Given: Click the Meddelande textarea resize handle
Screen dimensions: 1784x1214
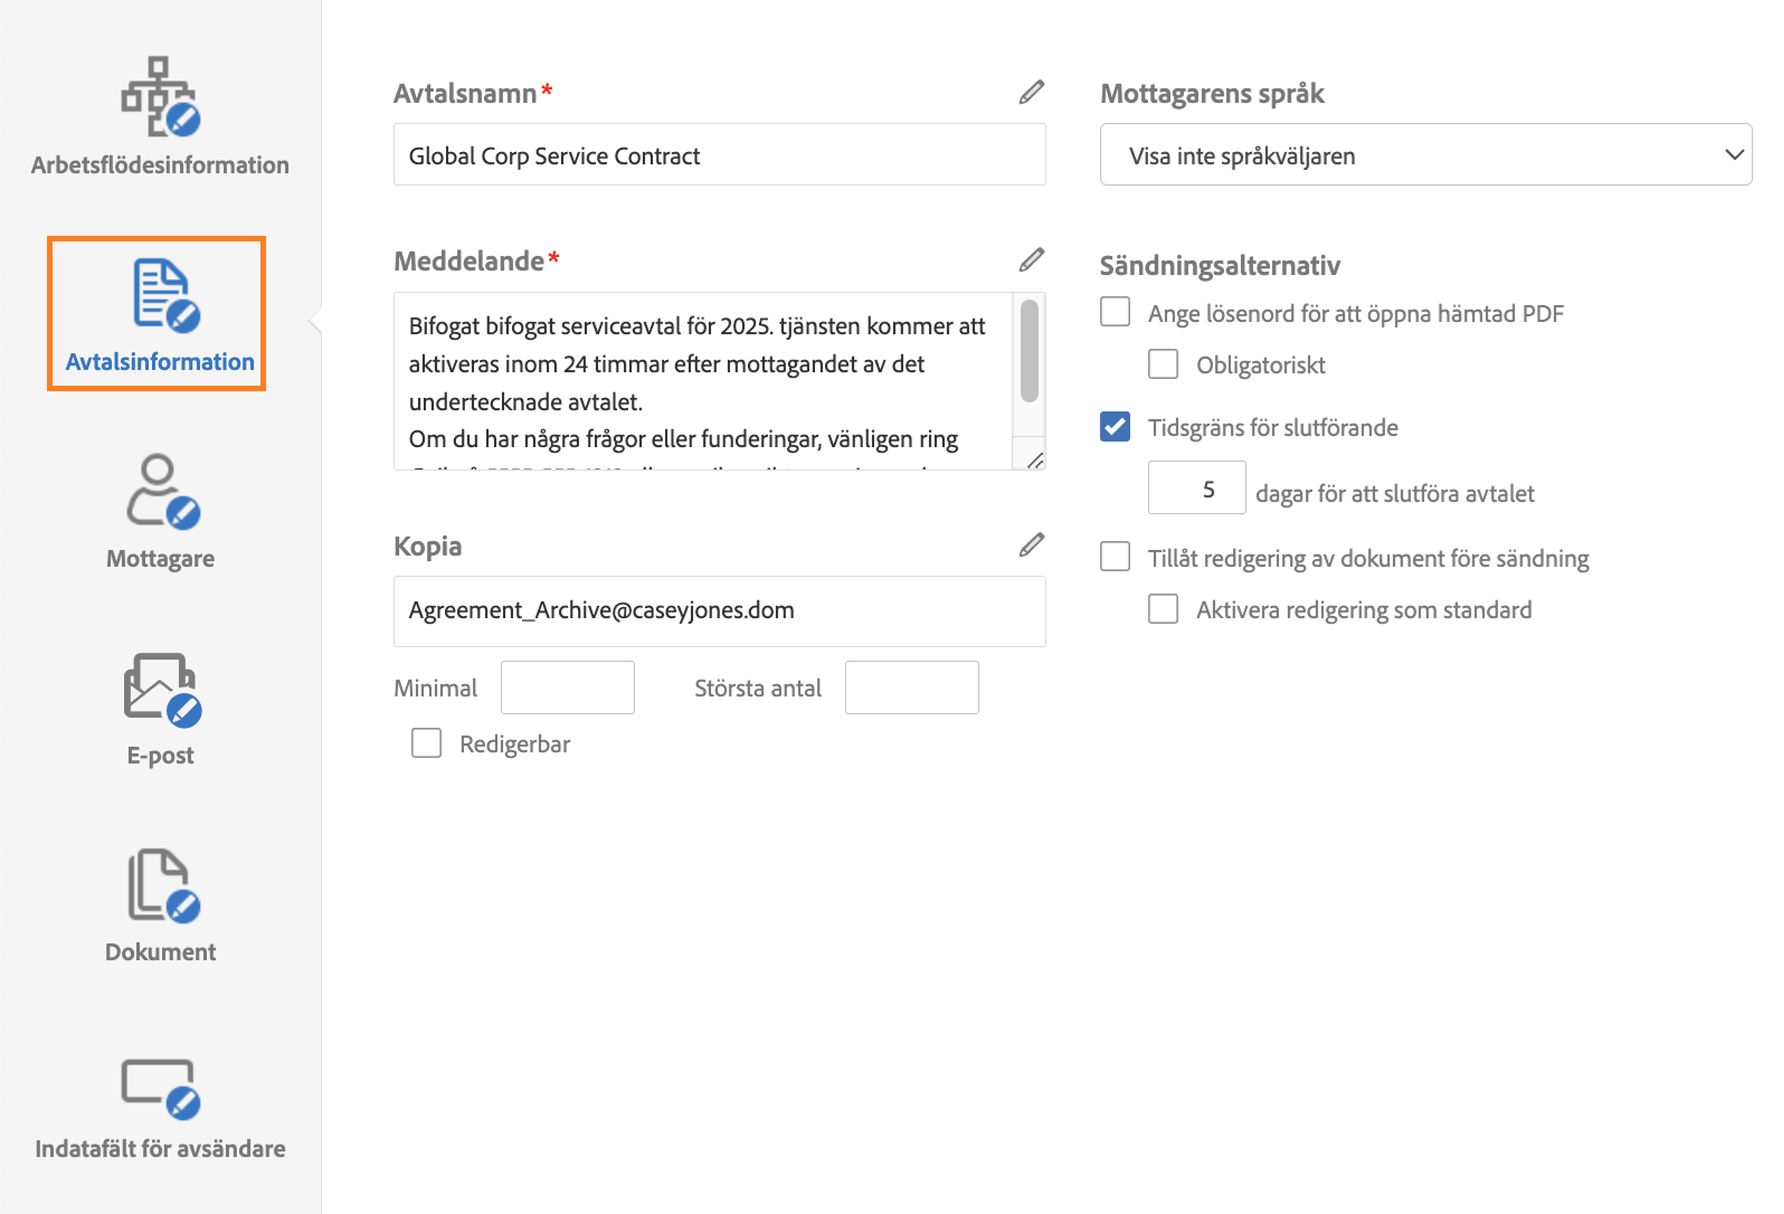Looking at the screenshot, I should [1035, 460].
